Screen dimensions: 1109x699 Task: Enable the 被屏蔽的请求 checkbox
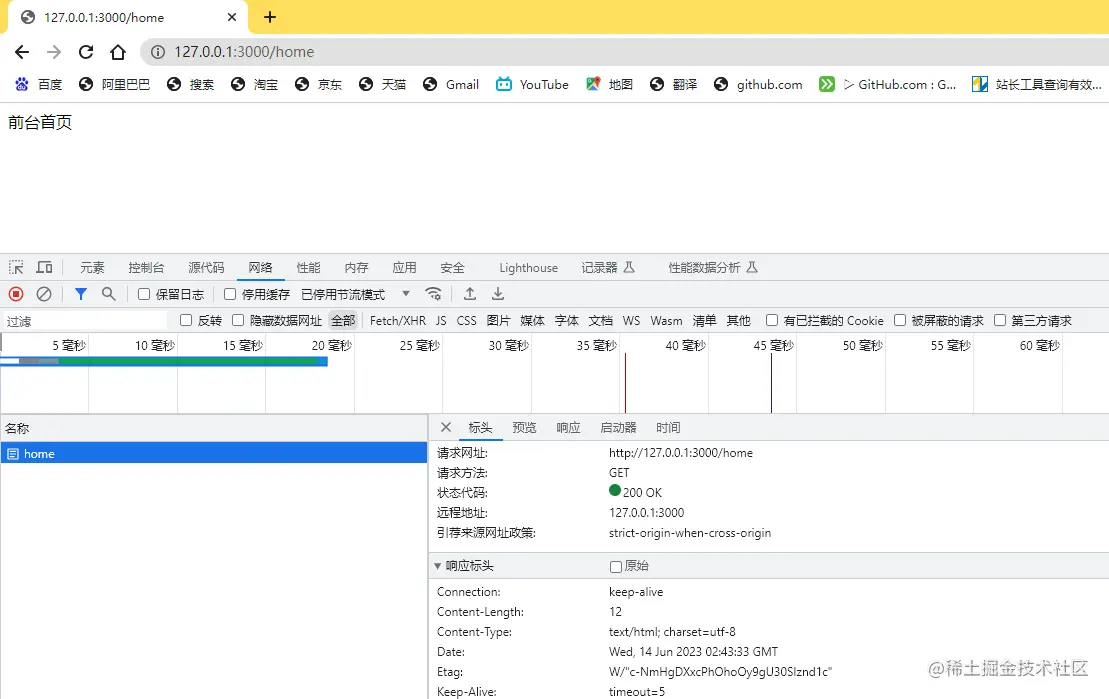(x=900, y=320)
